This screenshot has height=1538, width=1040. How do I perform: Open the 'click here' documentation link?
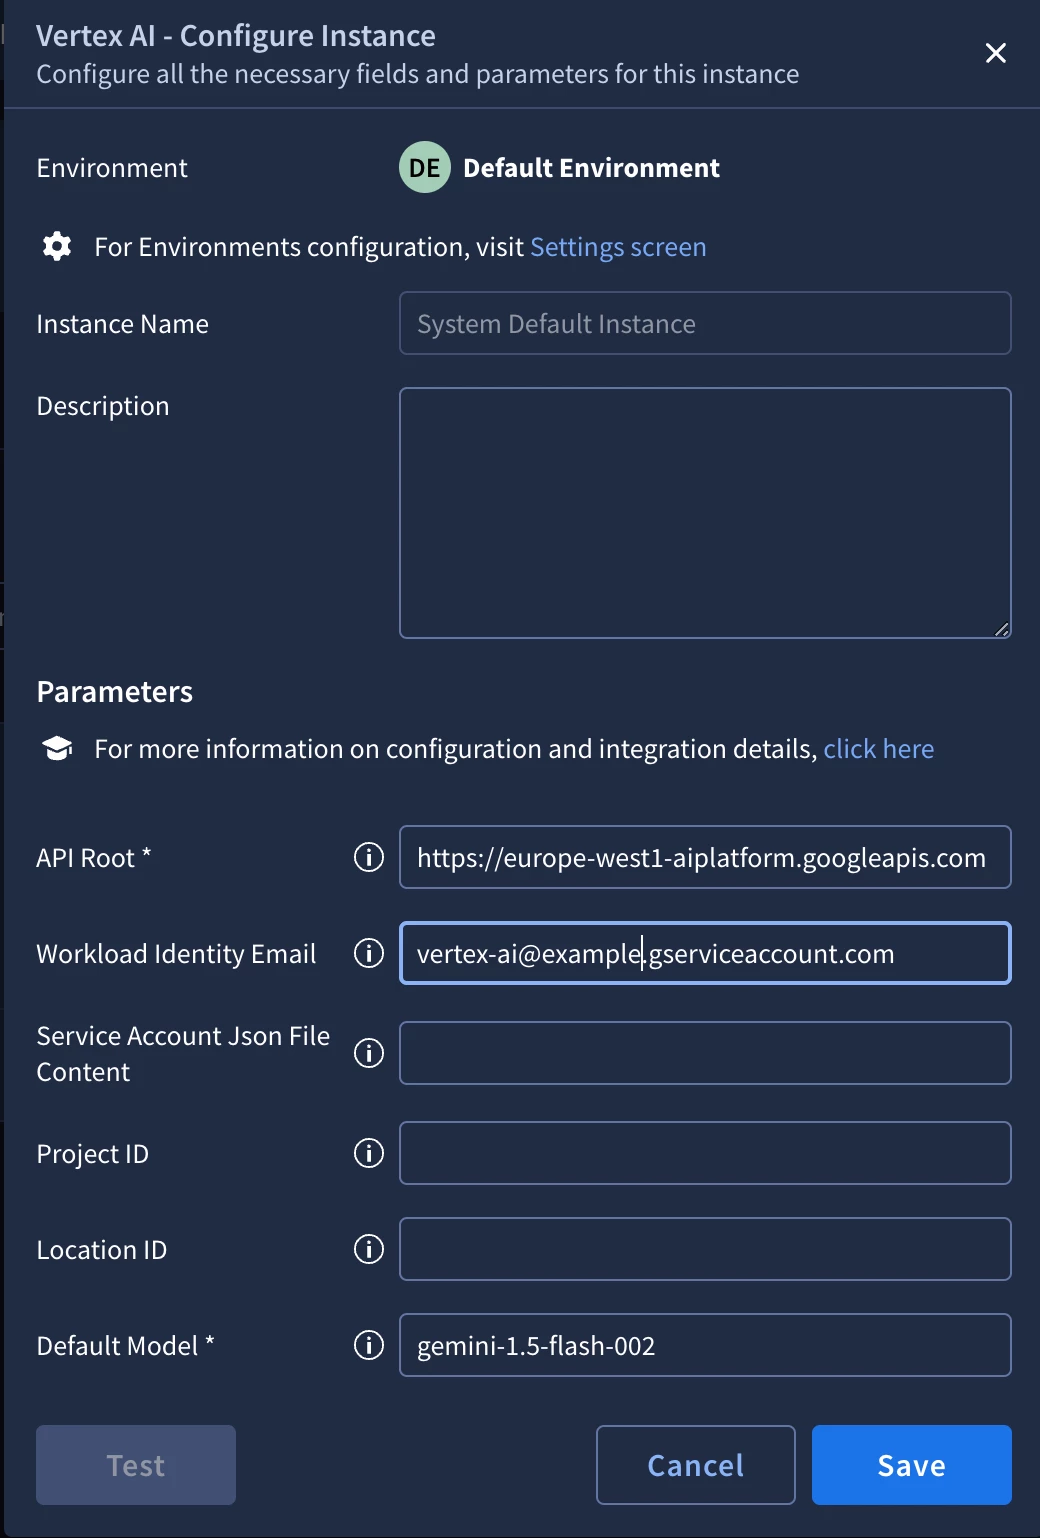(879, 749)
